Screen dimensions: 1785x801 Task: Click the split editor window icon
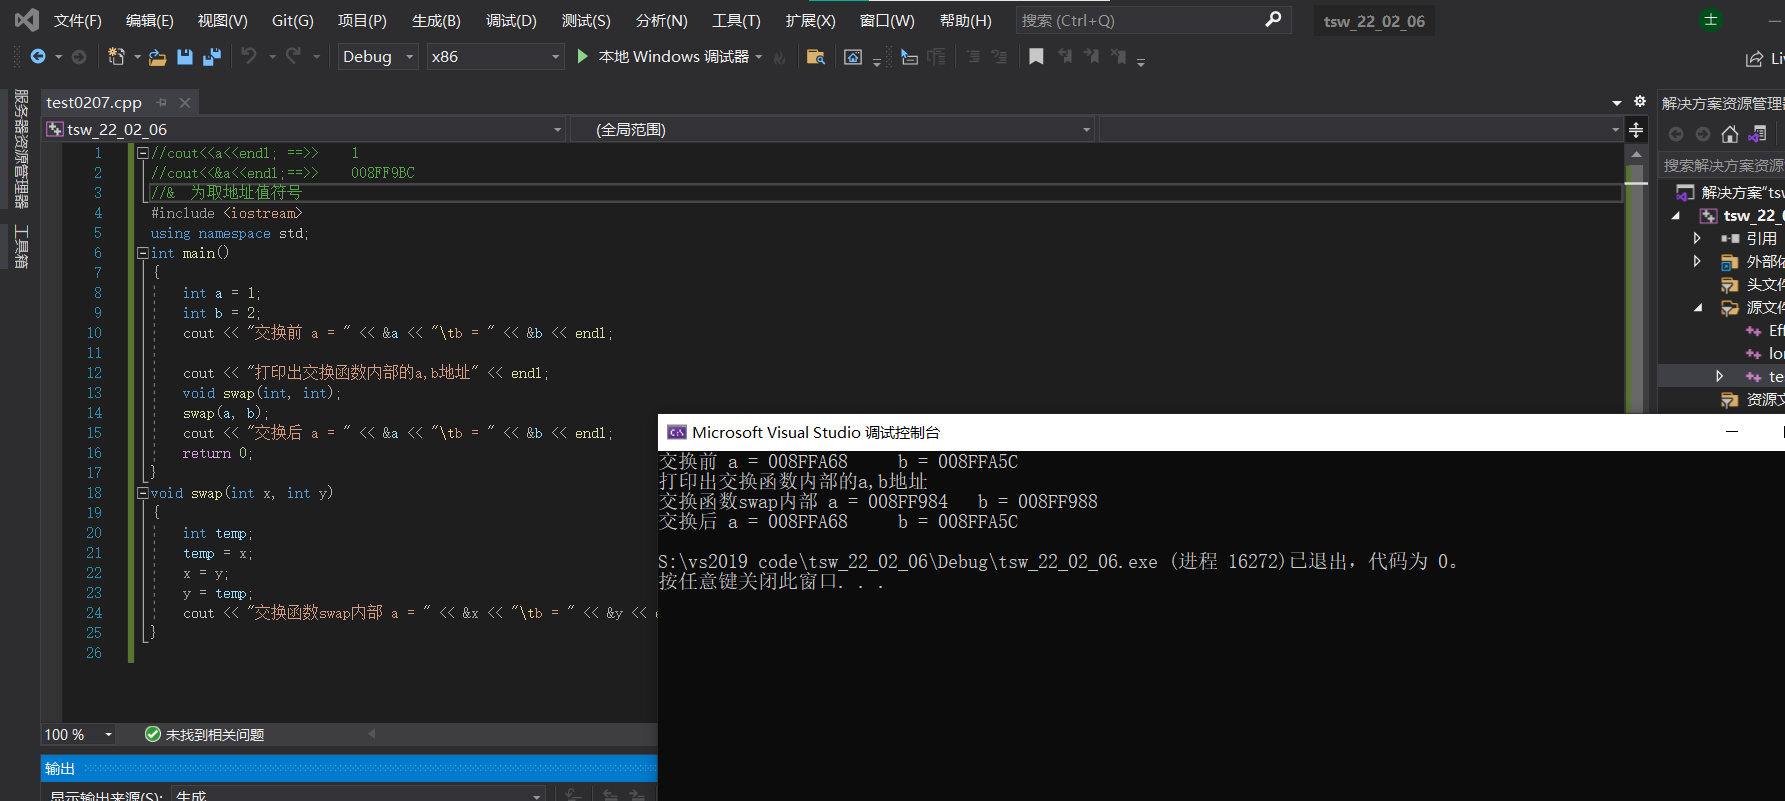(1636, 130)
